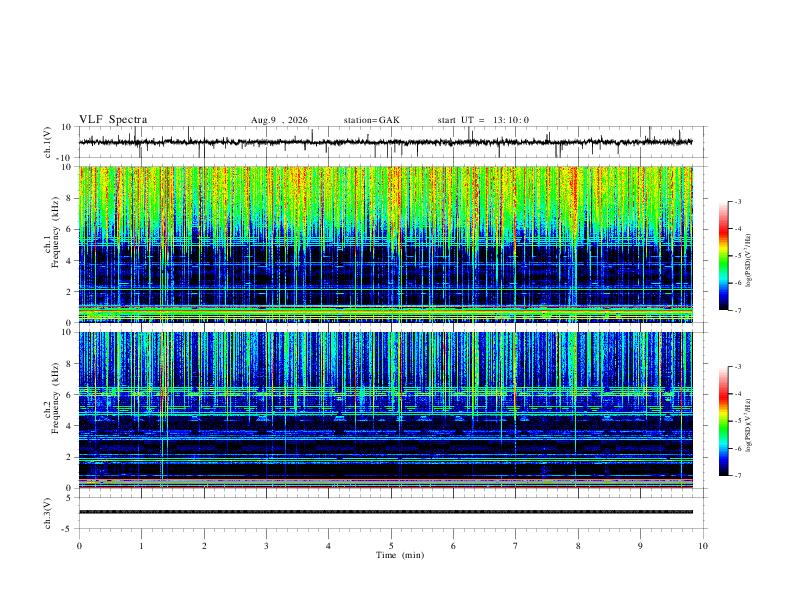Click the ch.1 spectrogram panel
Image resolution: width=792 pixels, height=612 pixels.
(x=386, y=244)
